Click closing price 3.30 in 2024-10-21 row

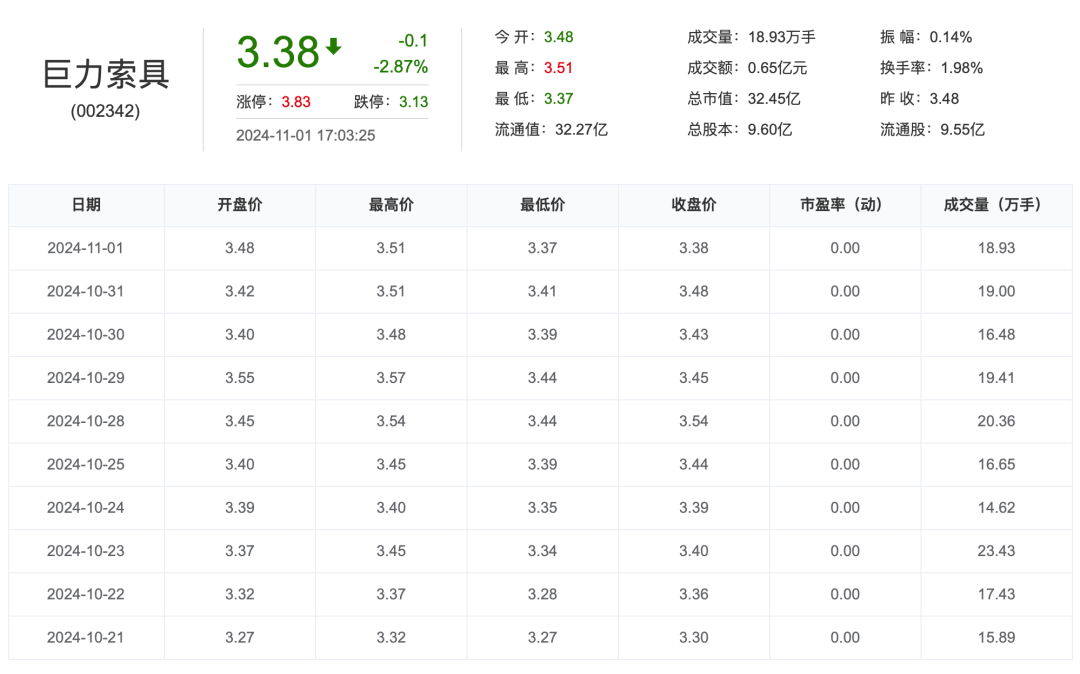(694, 638)
